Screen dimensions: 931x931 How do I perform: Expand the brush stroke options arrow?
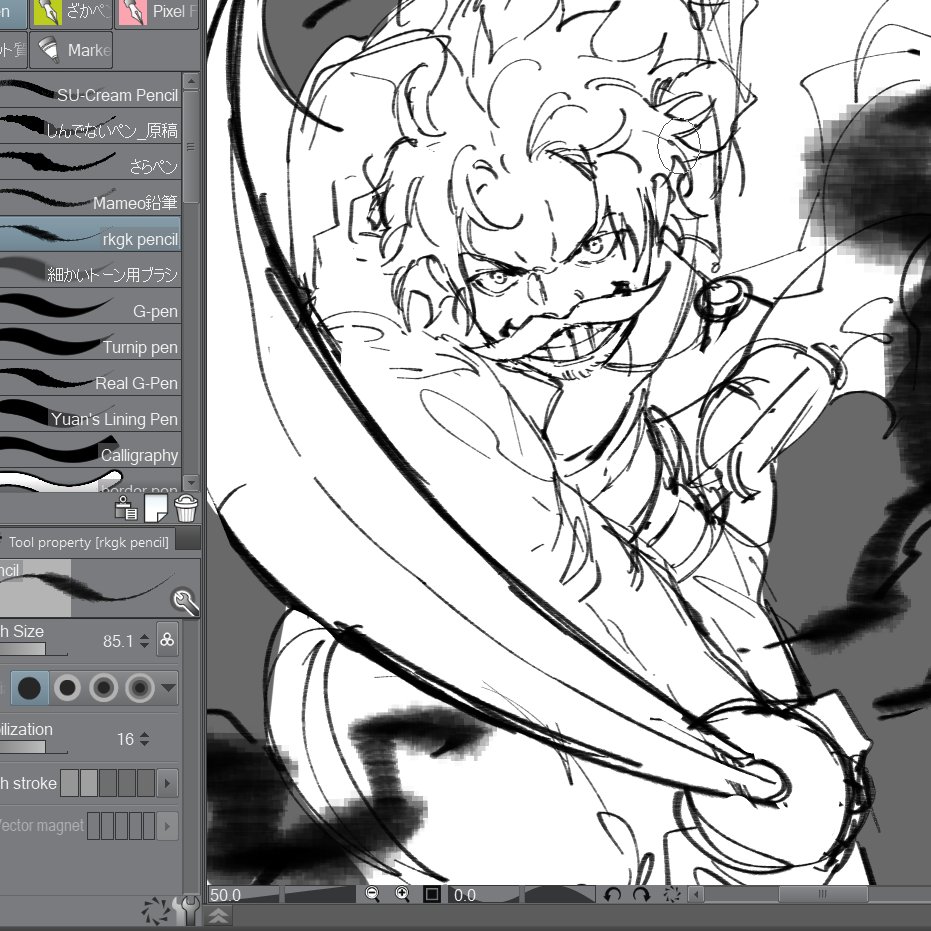point(167,783)
